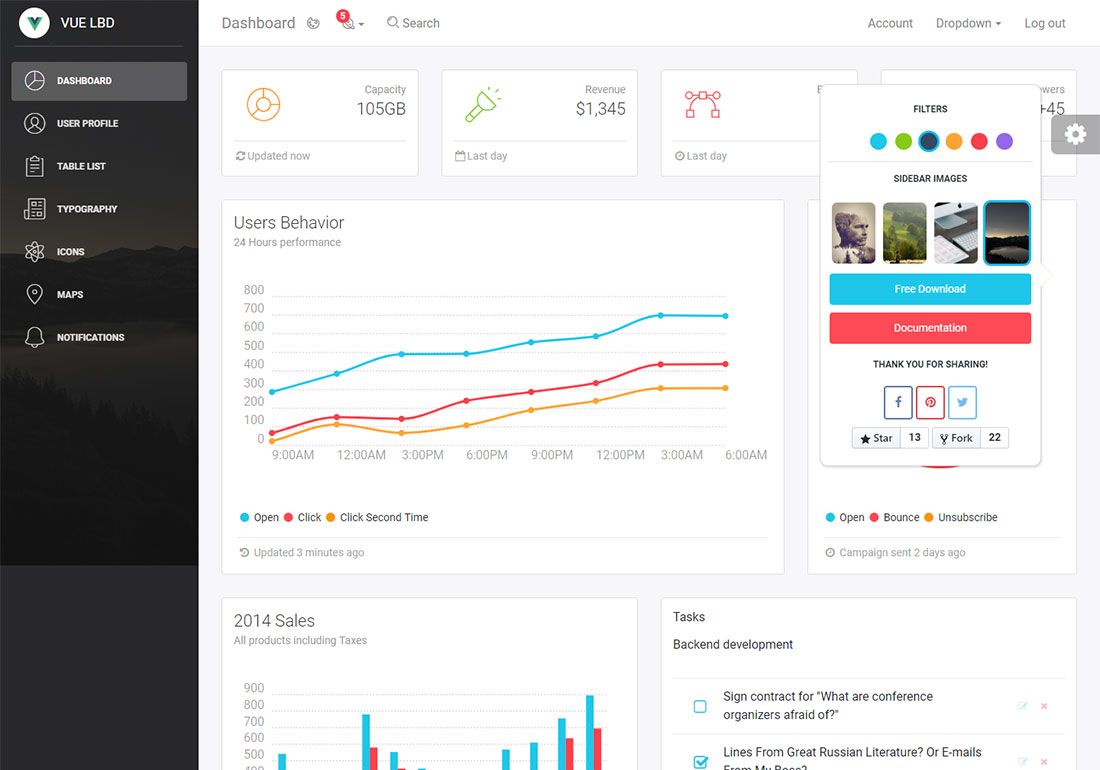1100x770 pixels.
Task: Check the 'Sign contract' task checkbox
Action: [700, 707]
